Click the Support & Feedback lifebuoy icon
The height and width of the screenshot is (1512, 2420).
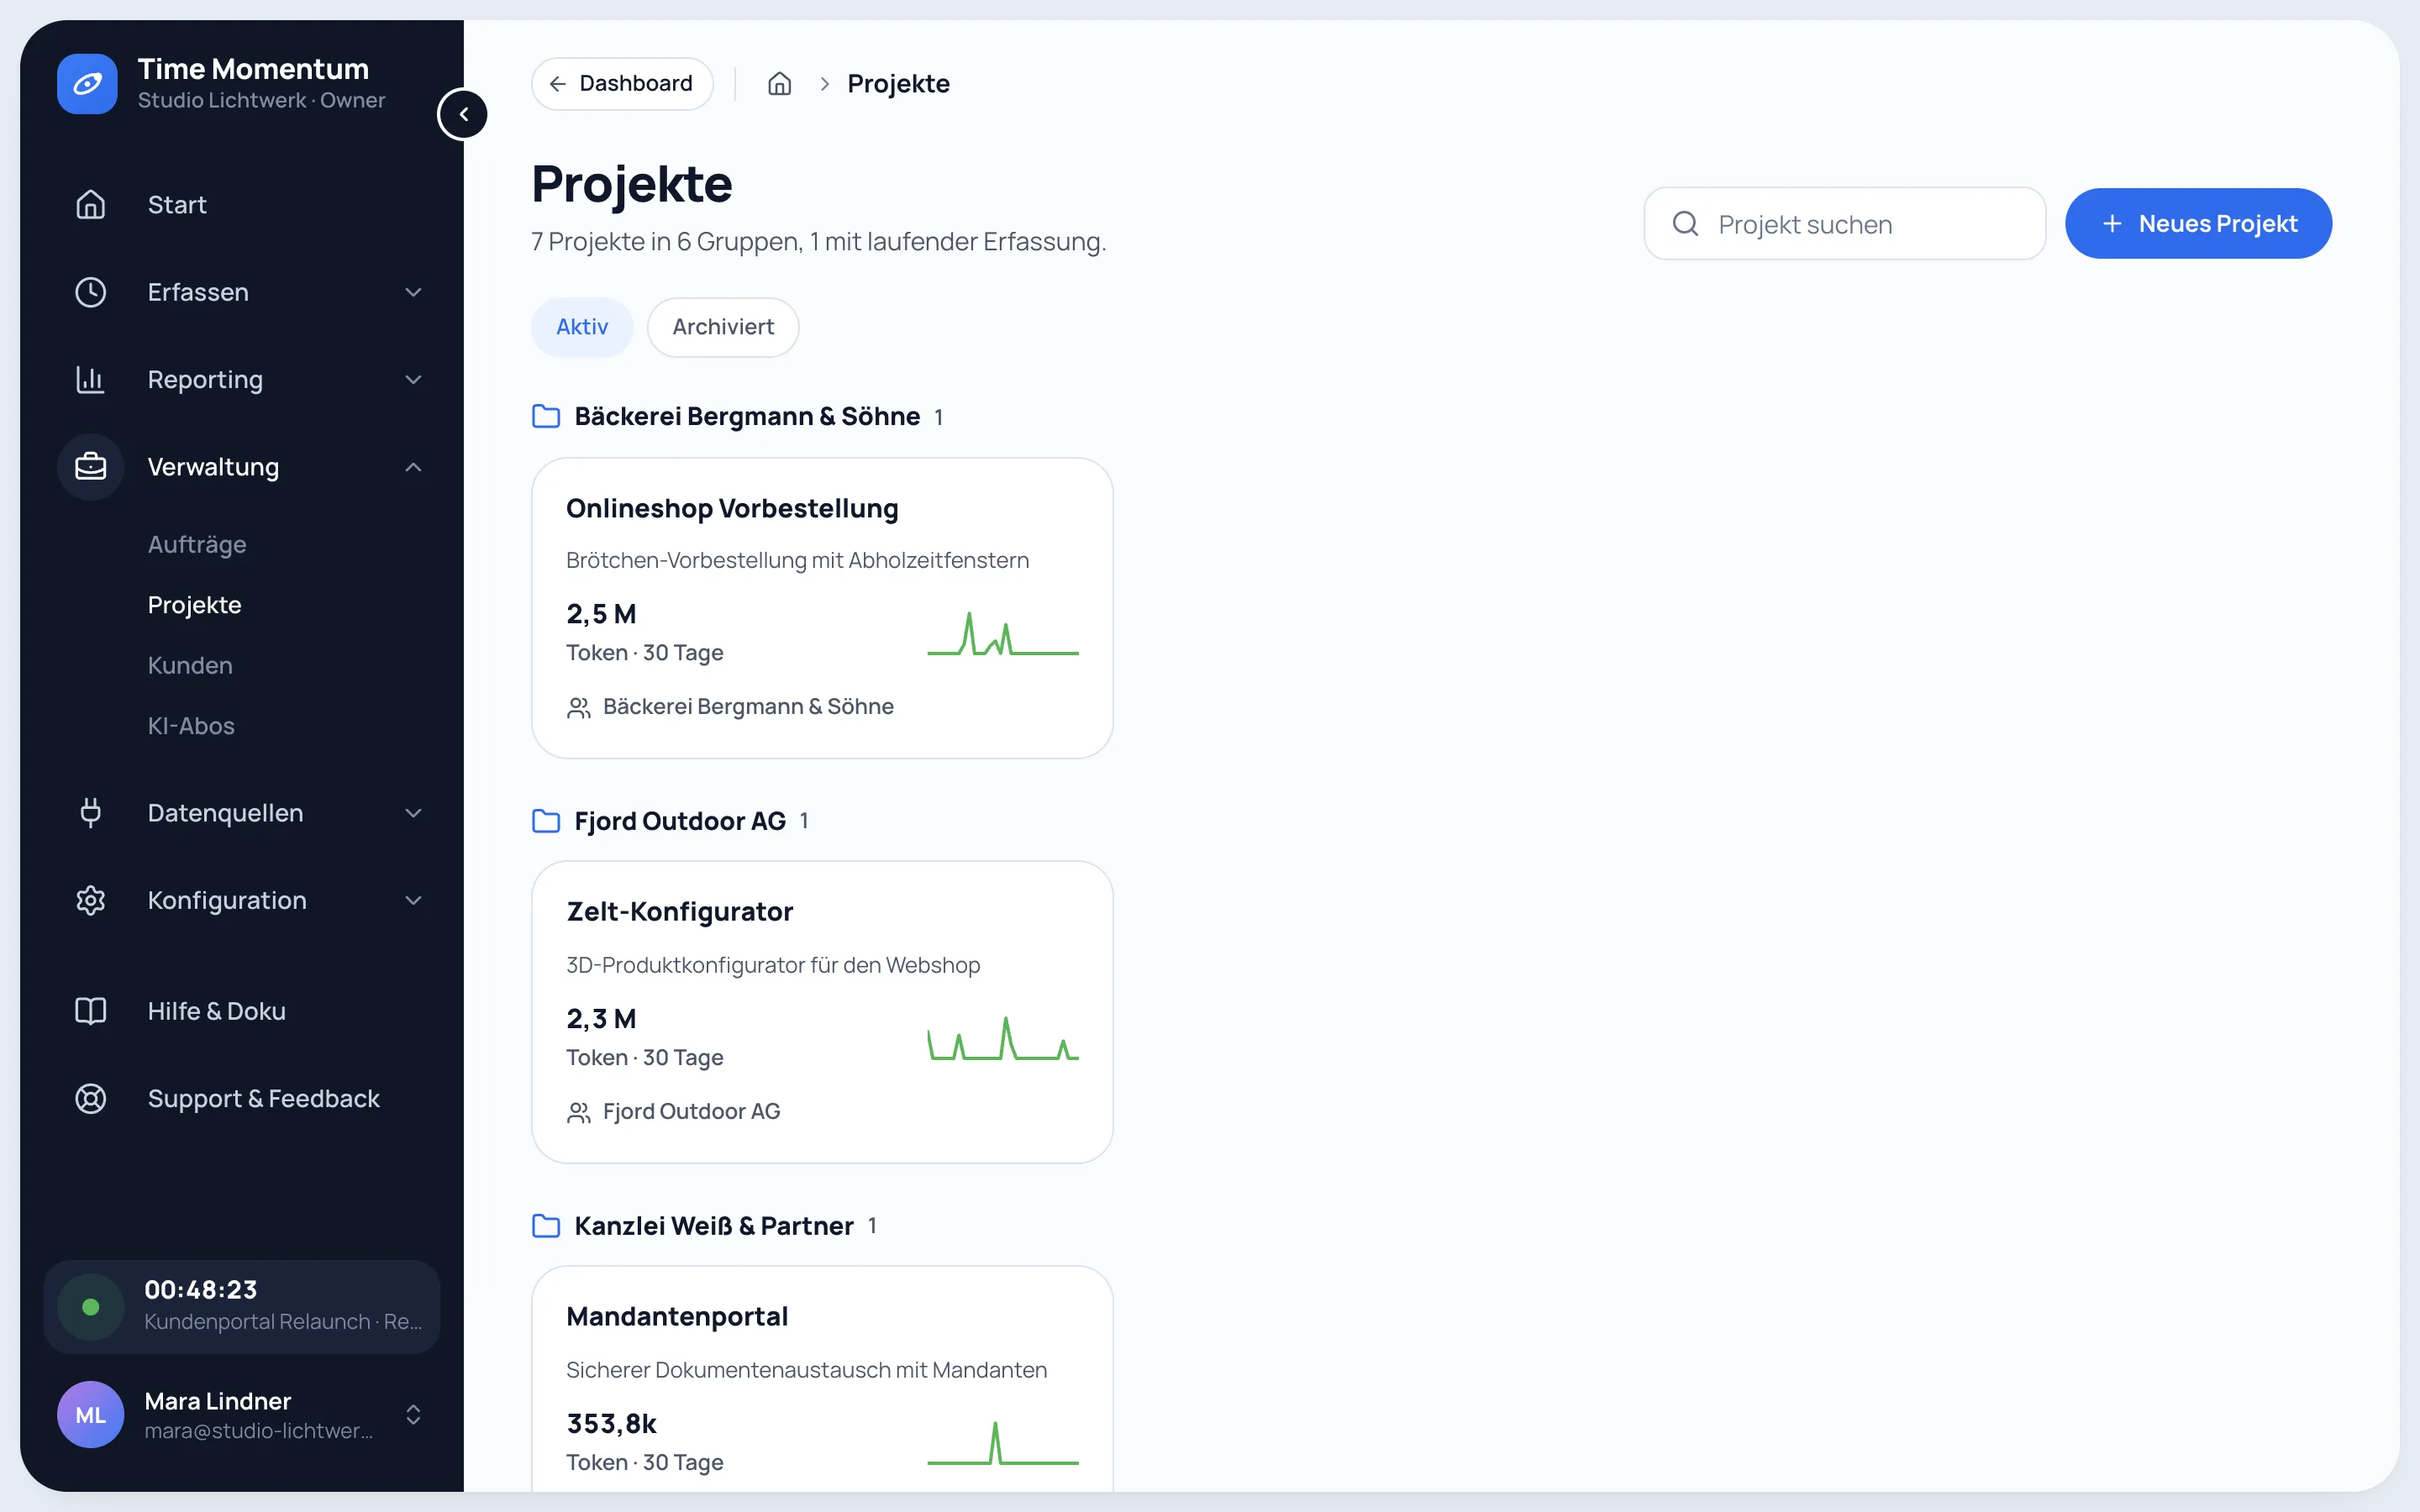coord(91,1098)
